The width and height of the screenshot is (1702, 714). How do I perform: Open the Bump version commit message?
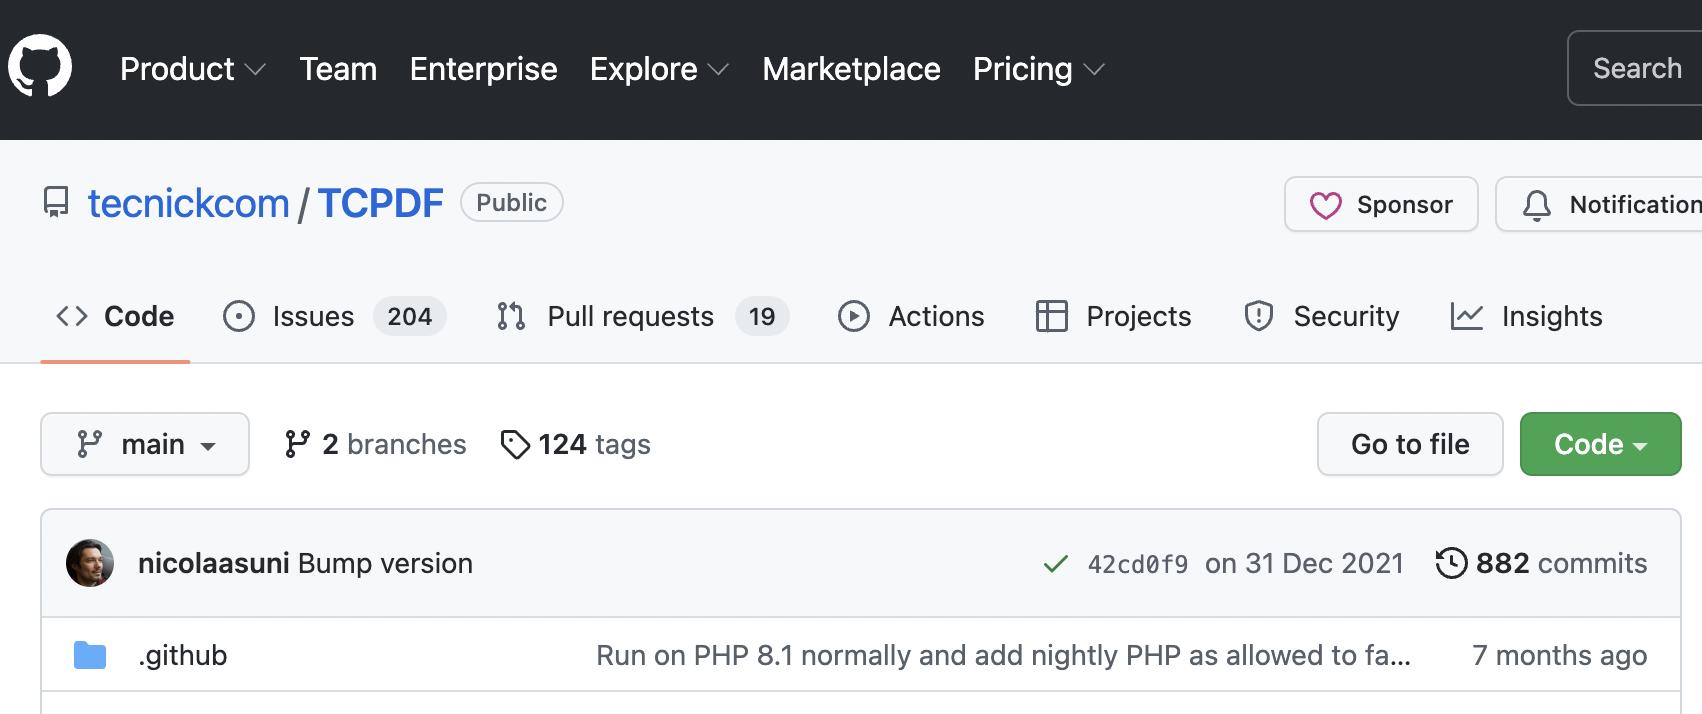[385, 563]
